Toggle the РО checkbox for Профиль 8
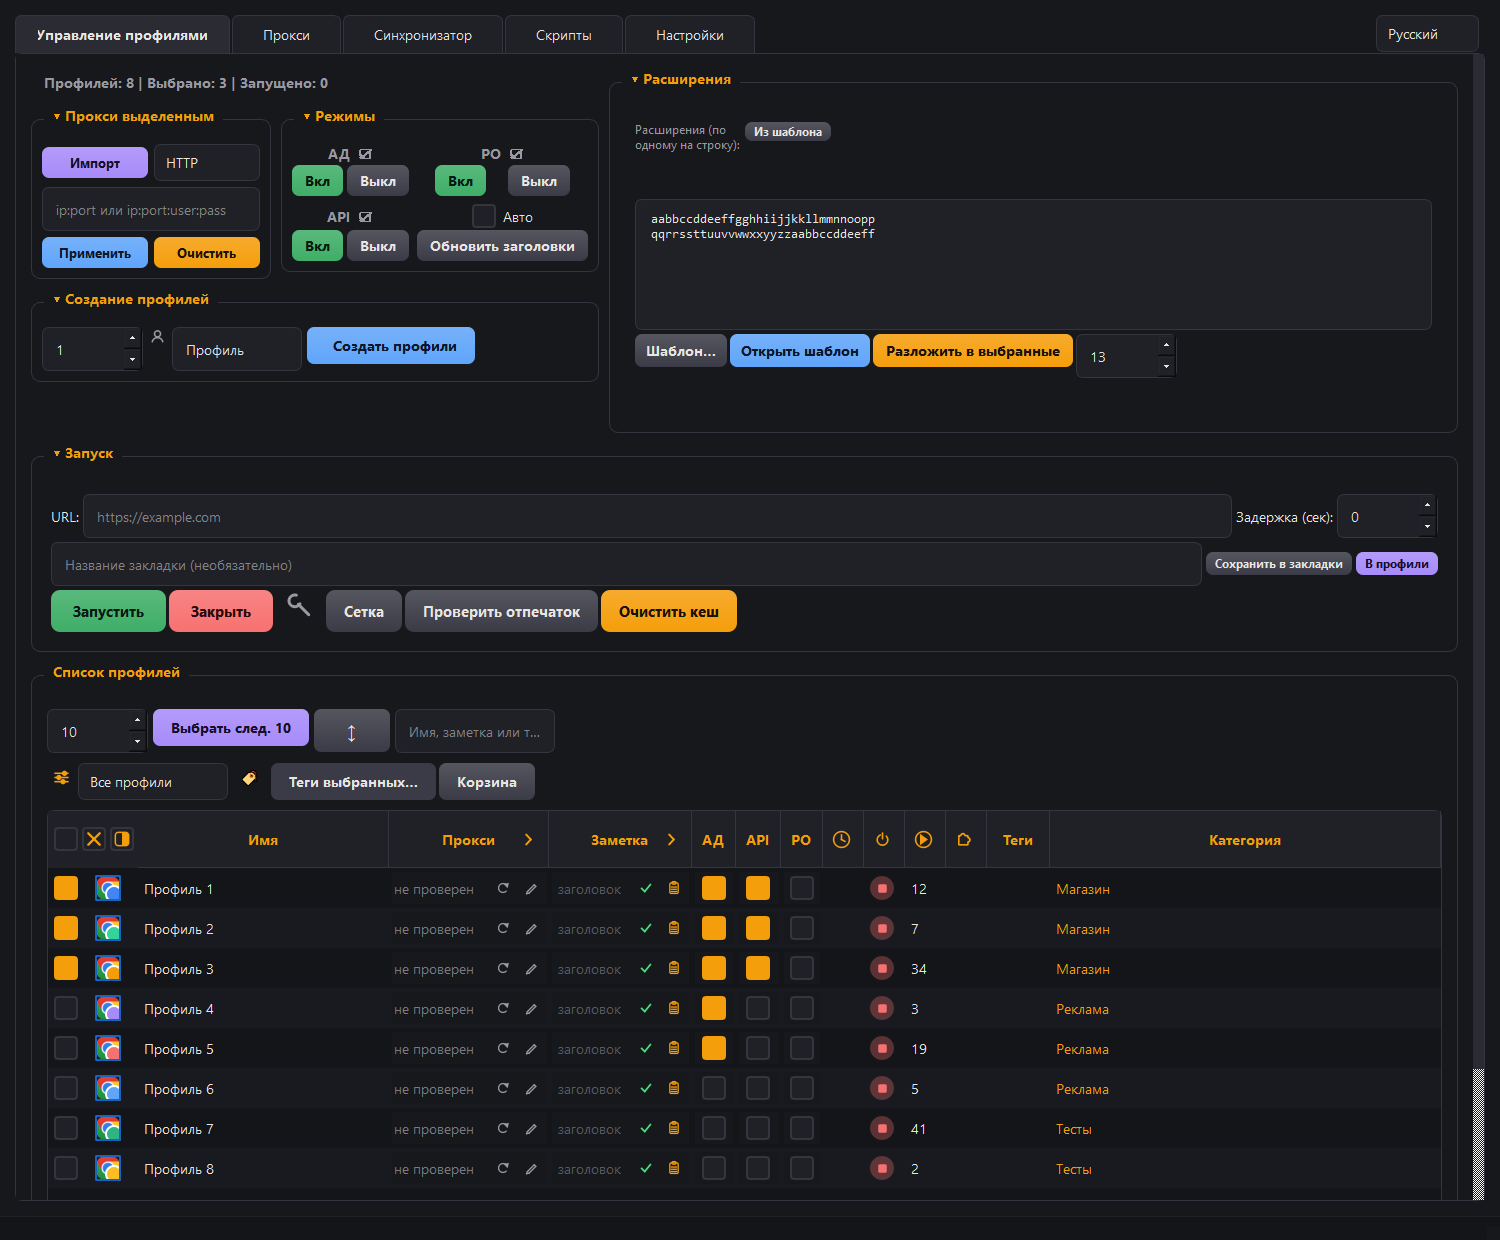This screenshot has height=1240, width=1500. click(x=802, y=1168)
